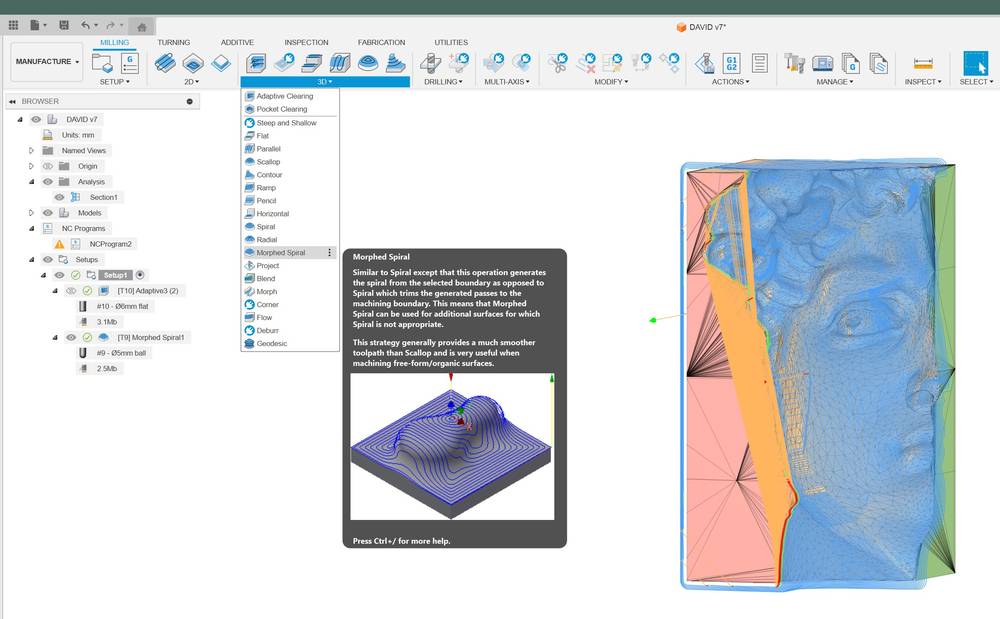This screenshot has width=1000, height=619.
Task: Open the Tool Library icon
Action: (794, 63)
